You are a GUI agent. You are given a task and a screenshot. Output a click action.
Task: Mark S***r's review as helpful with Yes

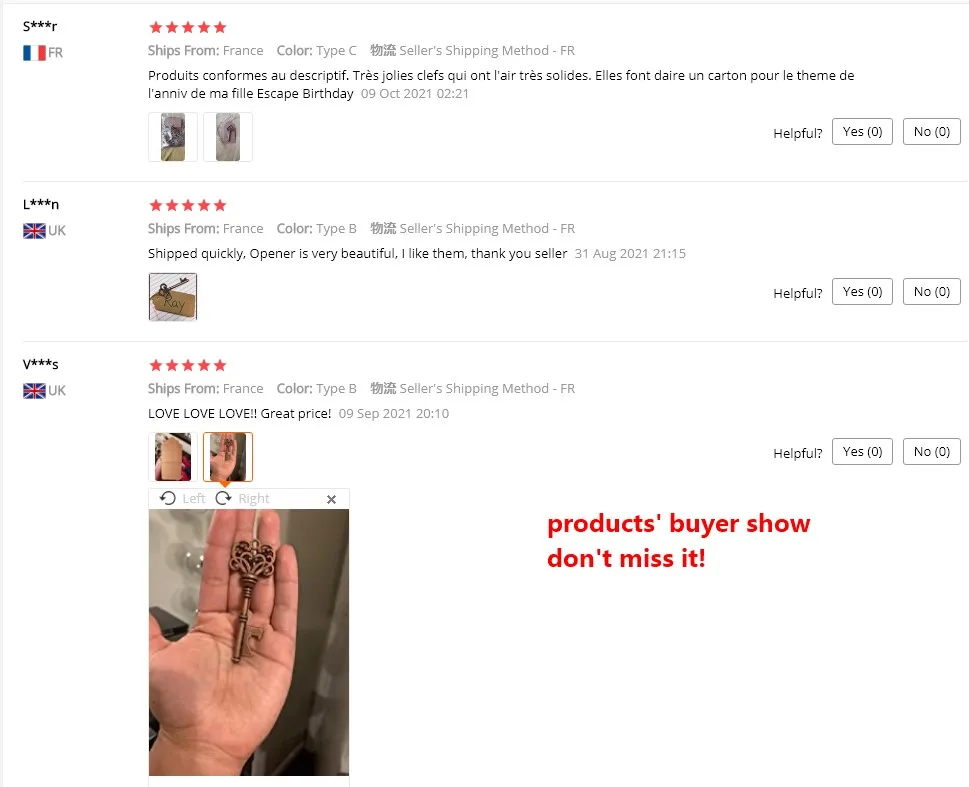click(862, 132)
